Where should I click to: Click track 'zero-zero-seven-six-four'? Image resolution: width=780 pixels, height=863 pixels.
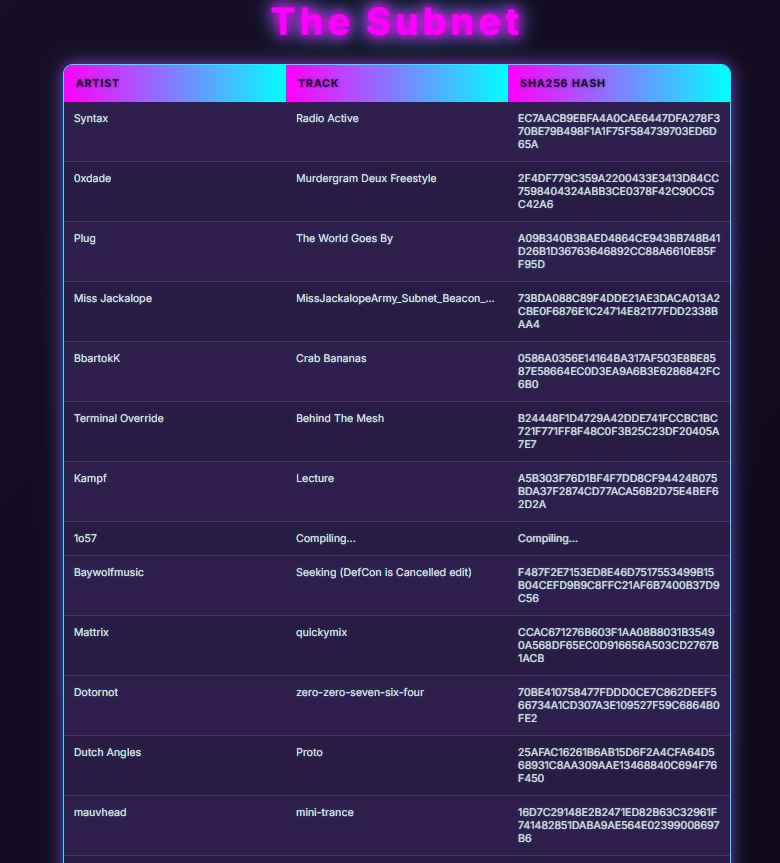click(x=360, y=692)
